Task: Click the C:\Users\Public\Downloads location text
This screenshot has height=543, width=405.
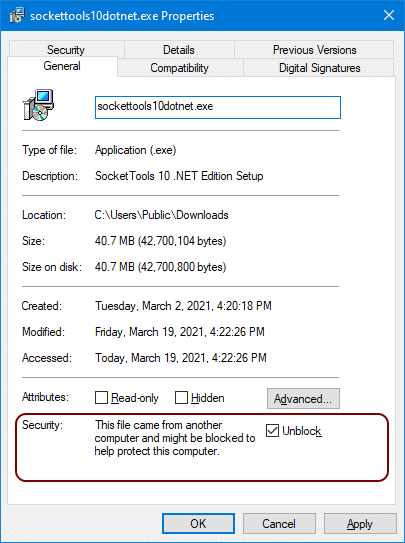Action: click(x=162, y=215)
